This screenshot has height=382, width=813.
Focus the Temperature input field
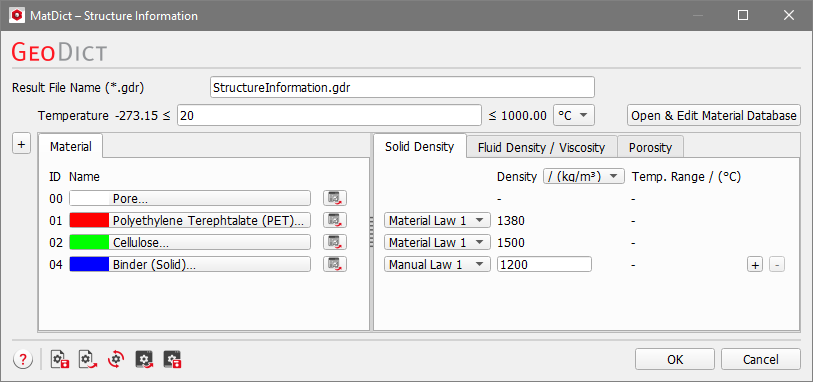click(329, 115)
